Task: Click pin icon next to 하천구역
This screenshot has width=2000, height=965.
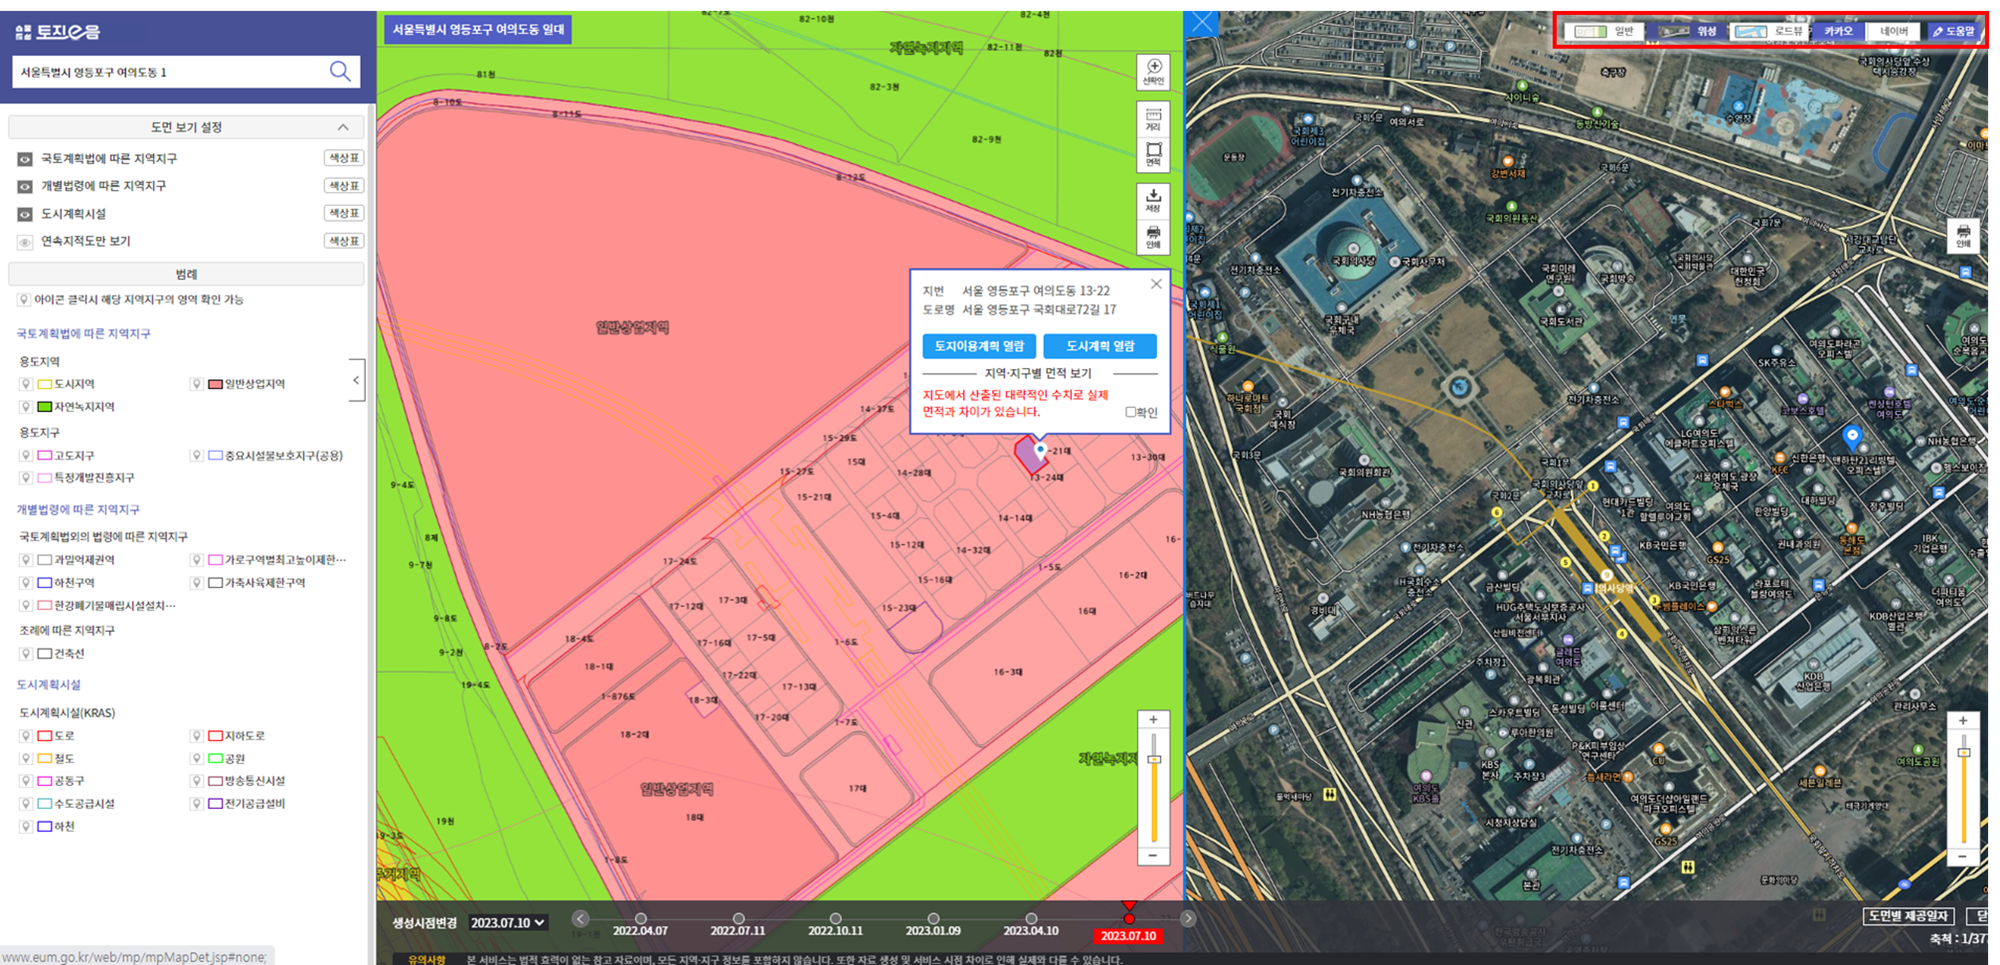Action: point(25,583)
